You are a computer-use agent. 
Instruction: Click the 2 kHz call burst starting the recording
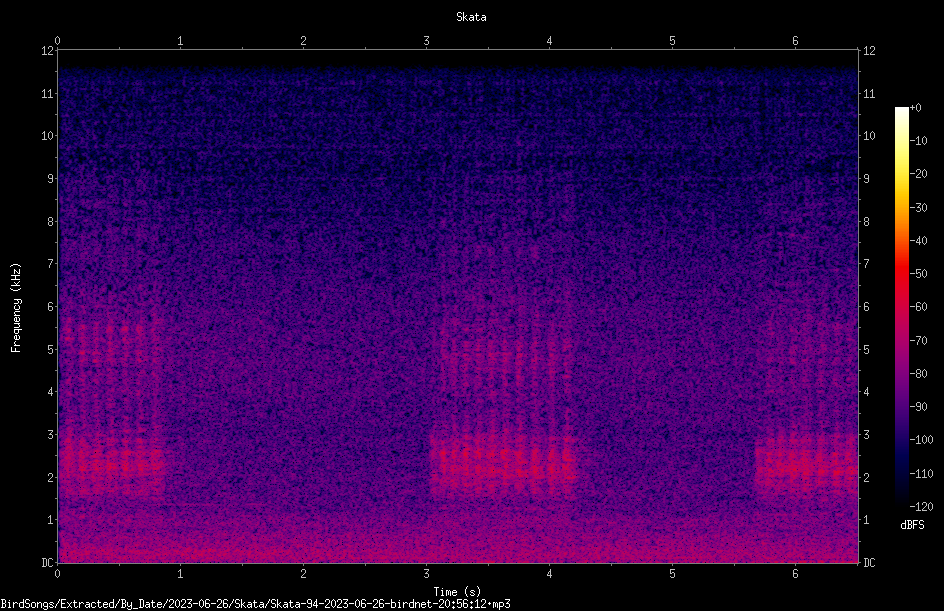point(111,465)
